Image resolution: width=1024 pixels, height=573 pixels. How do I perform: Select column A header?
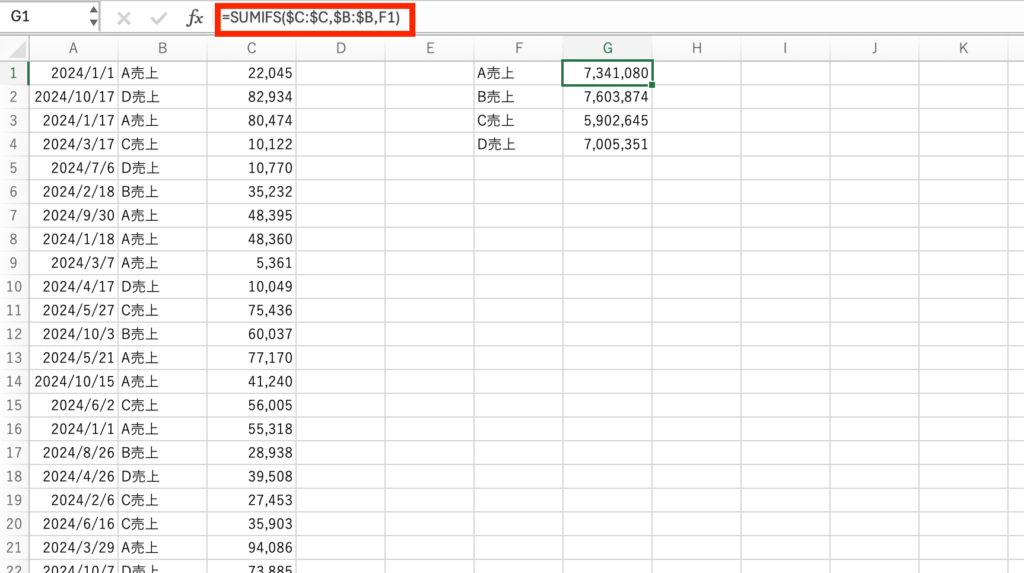pyautogui.click(x=73, y=48)
